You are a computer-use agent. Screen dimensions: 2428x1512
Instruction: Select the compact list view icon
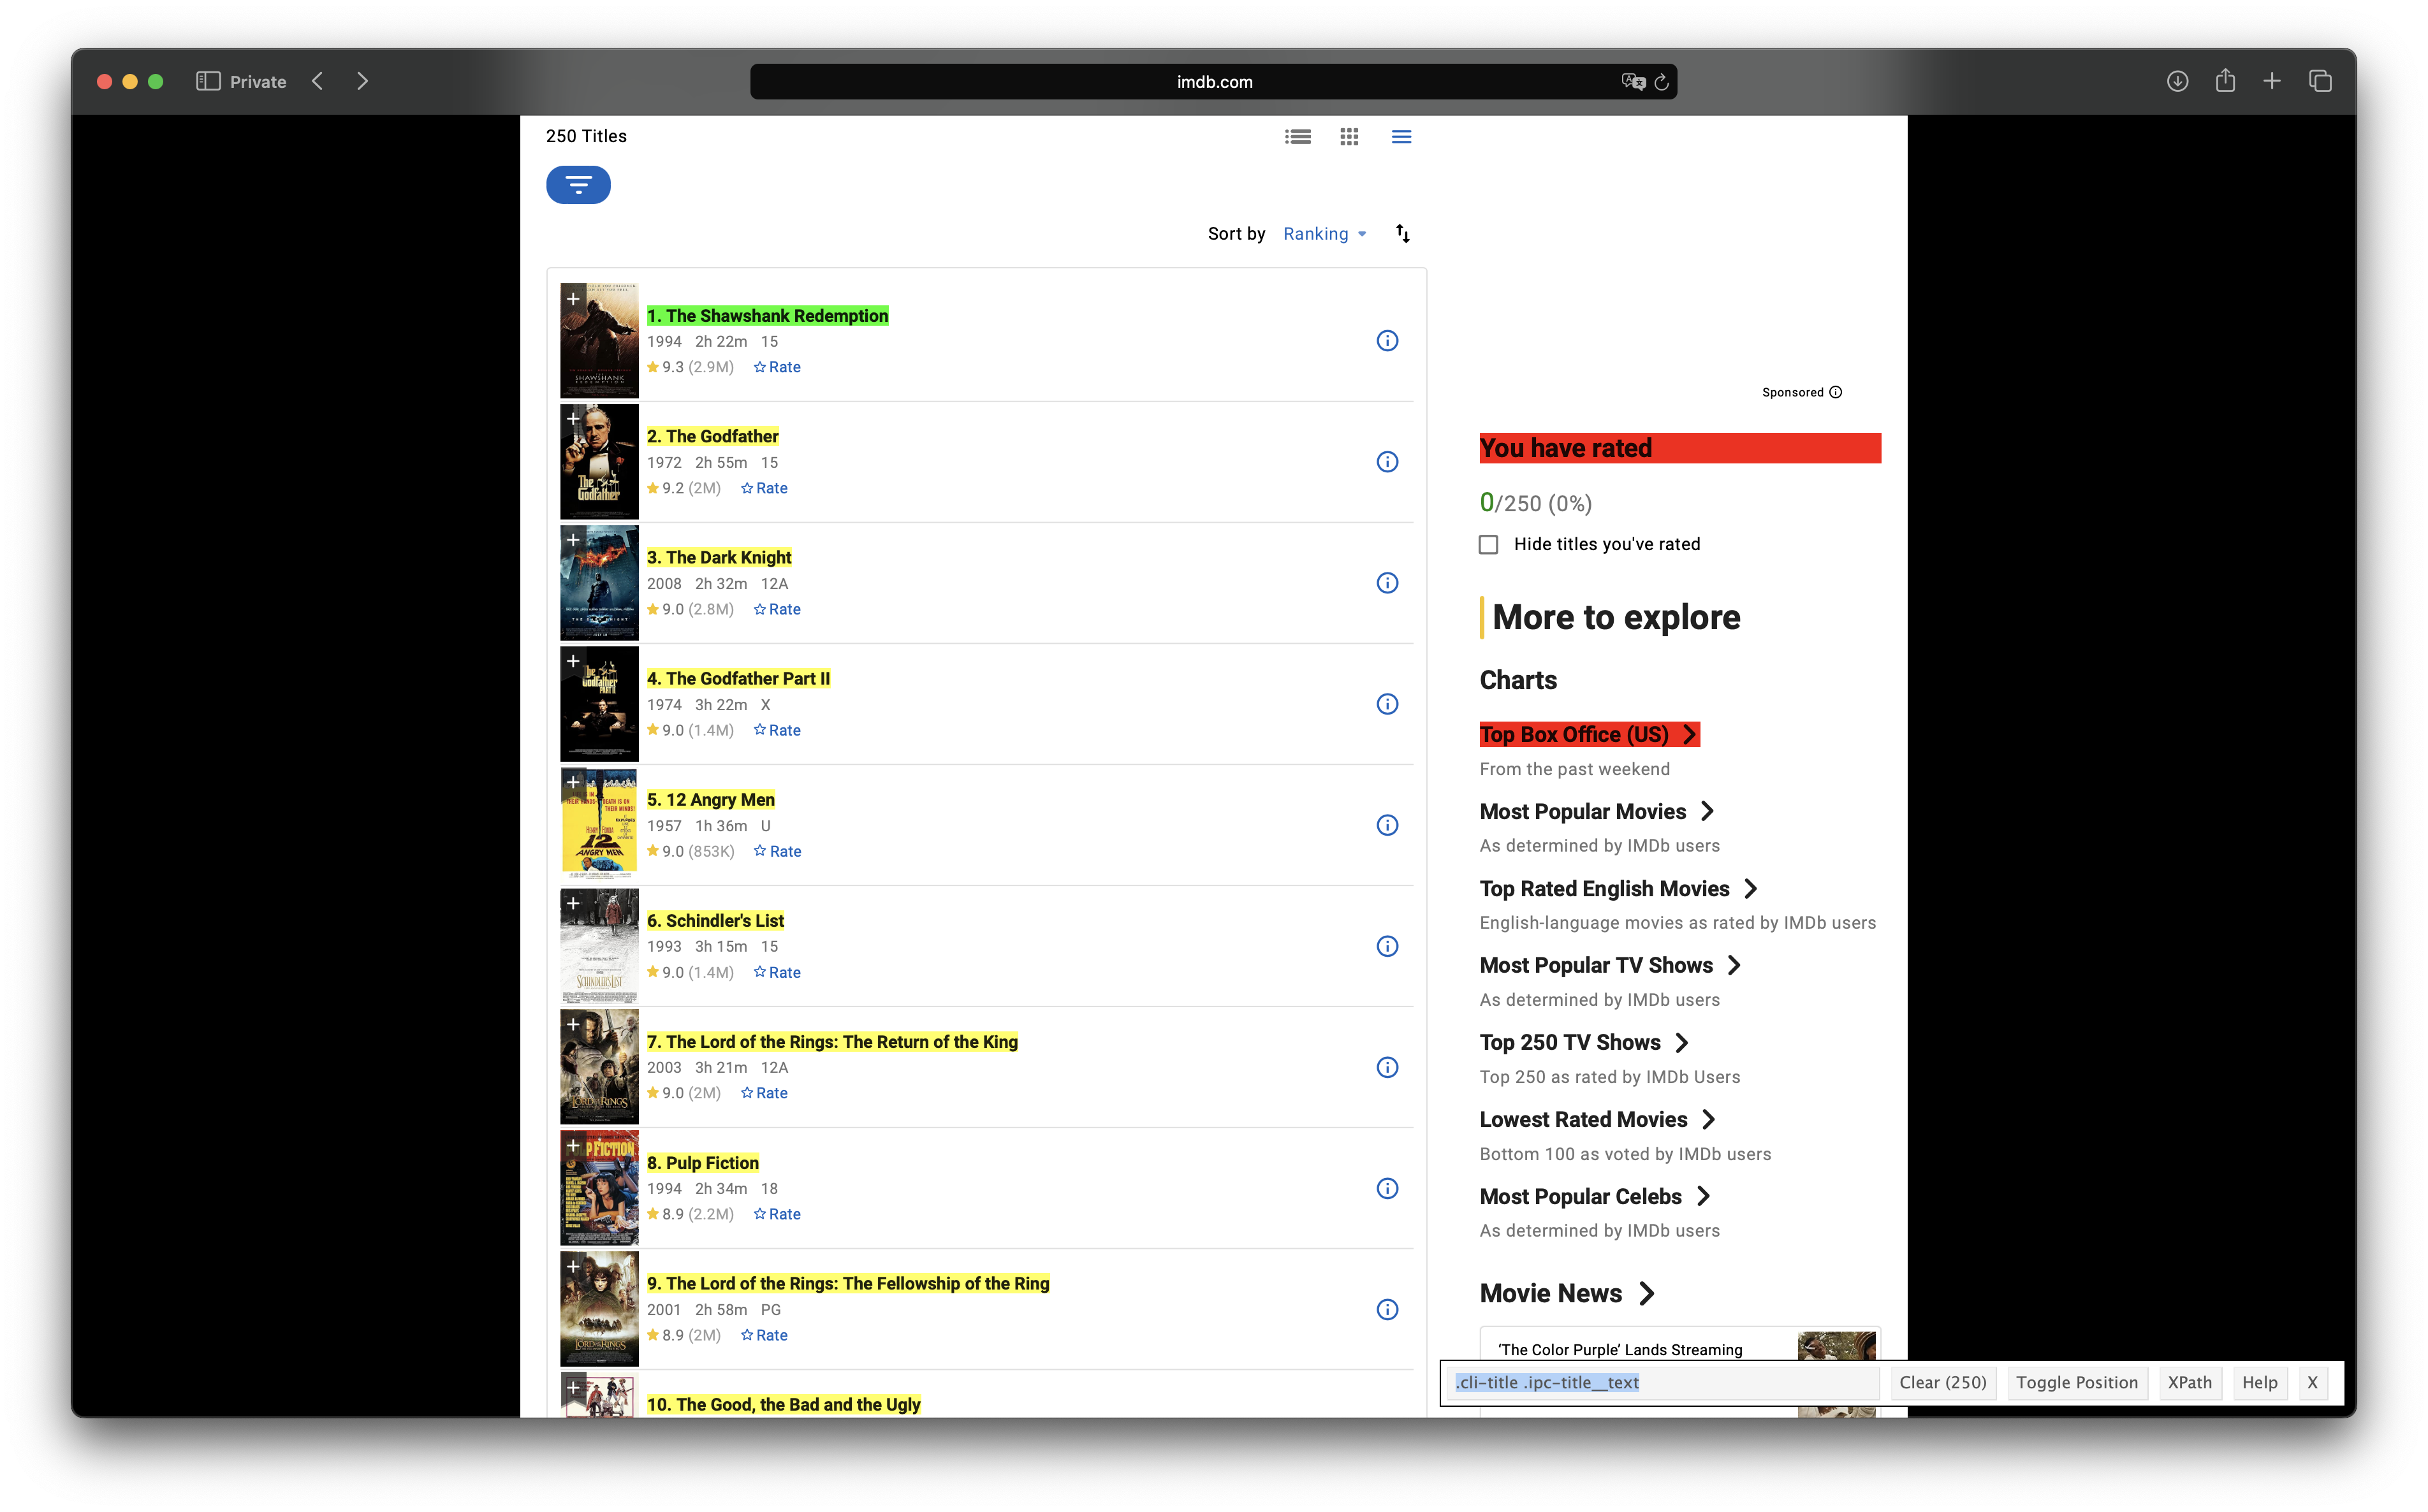(1401, 137)
